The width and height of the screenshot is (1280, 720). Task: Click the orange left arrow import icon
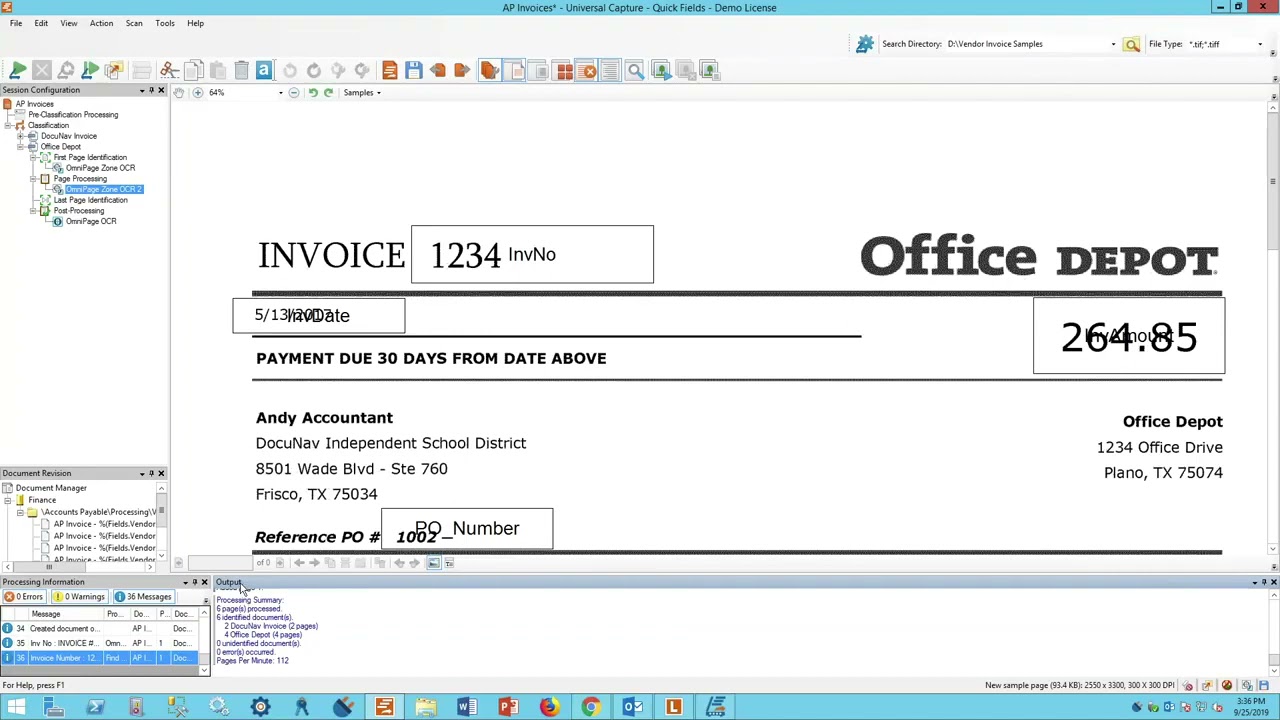tap(437, 70)
